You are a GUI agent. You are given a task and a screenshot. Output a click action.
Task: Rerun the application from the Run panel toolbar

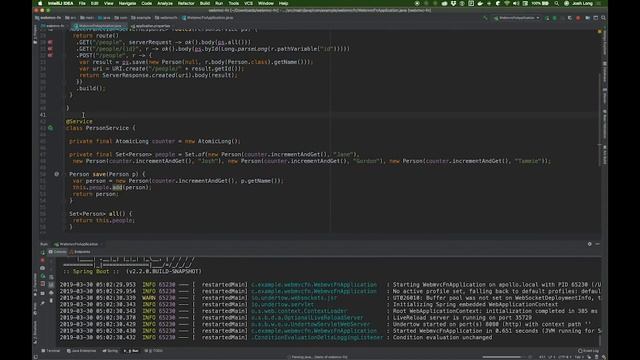coord(42,253)
